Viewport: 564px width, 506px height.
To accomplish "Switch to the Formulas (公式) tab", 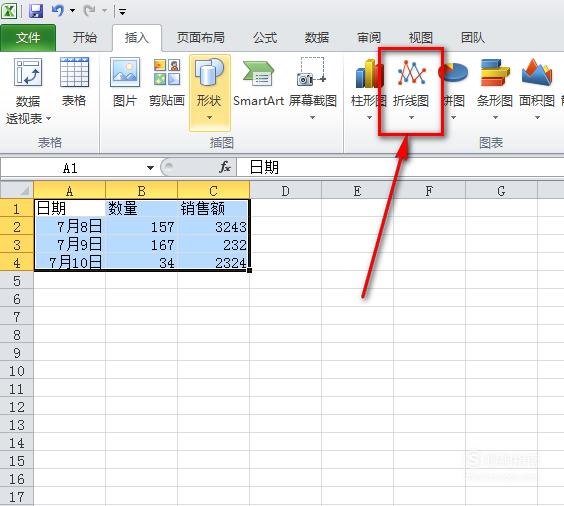I will click(265, 38).
